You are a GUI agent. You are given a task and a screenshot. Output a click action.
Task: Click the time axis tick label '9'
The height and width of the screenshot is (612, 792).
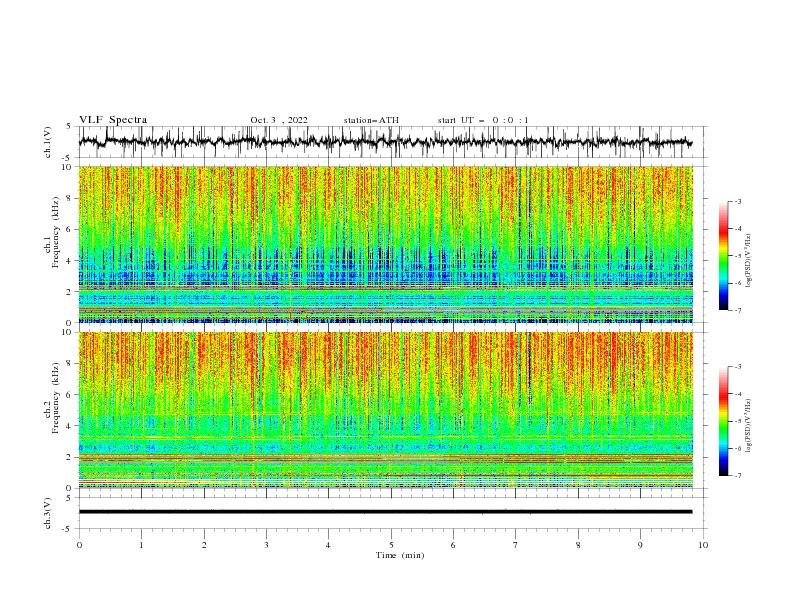pos(640,545)
